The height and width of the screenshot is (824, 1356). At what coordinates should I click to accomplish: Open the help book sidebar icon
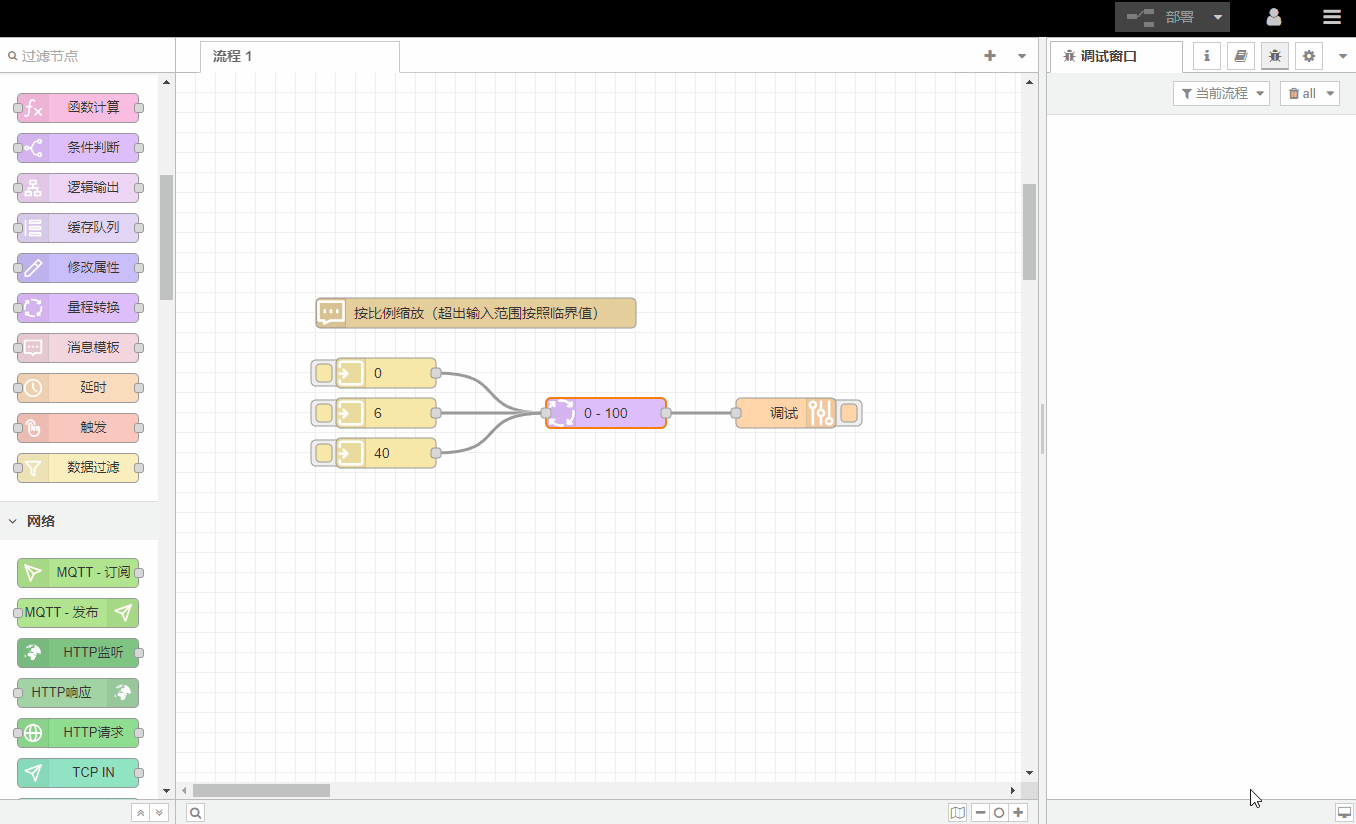[1240, 56]
